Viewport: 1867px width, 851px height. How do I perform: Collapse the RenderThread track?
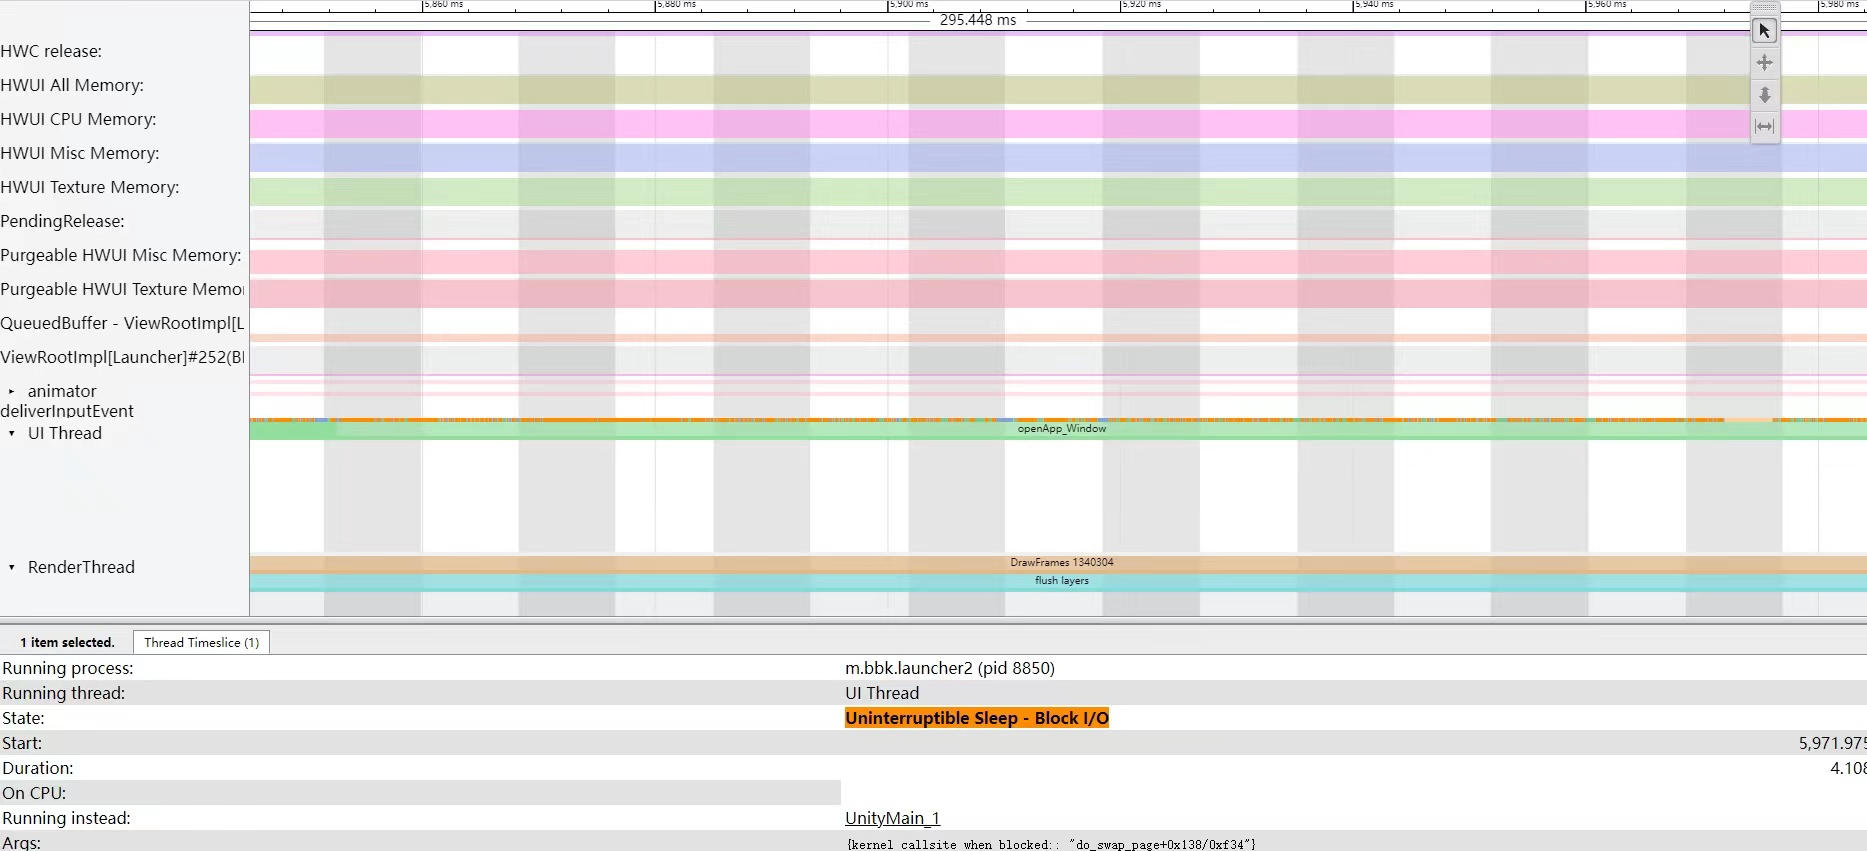pos(12,568)
